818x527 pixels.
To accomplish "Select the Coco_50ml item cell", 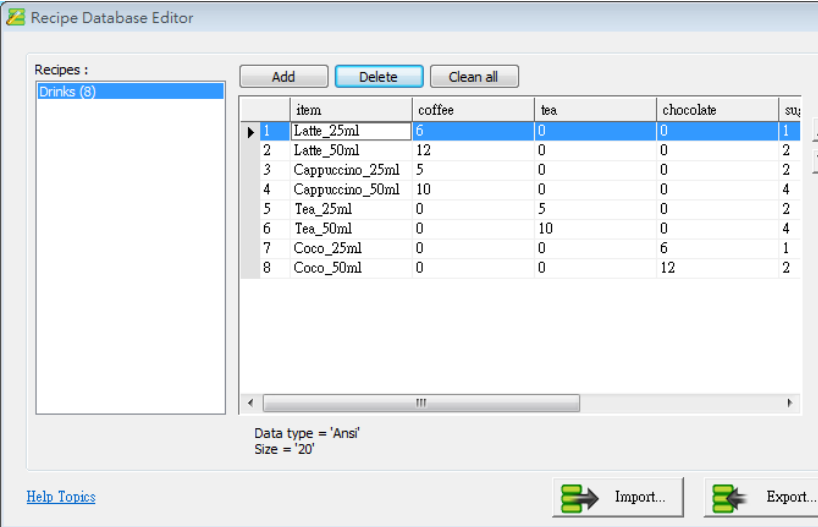I will pyautogui.click(x=351, y=268).
